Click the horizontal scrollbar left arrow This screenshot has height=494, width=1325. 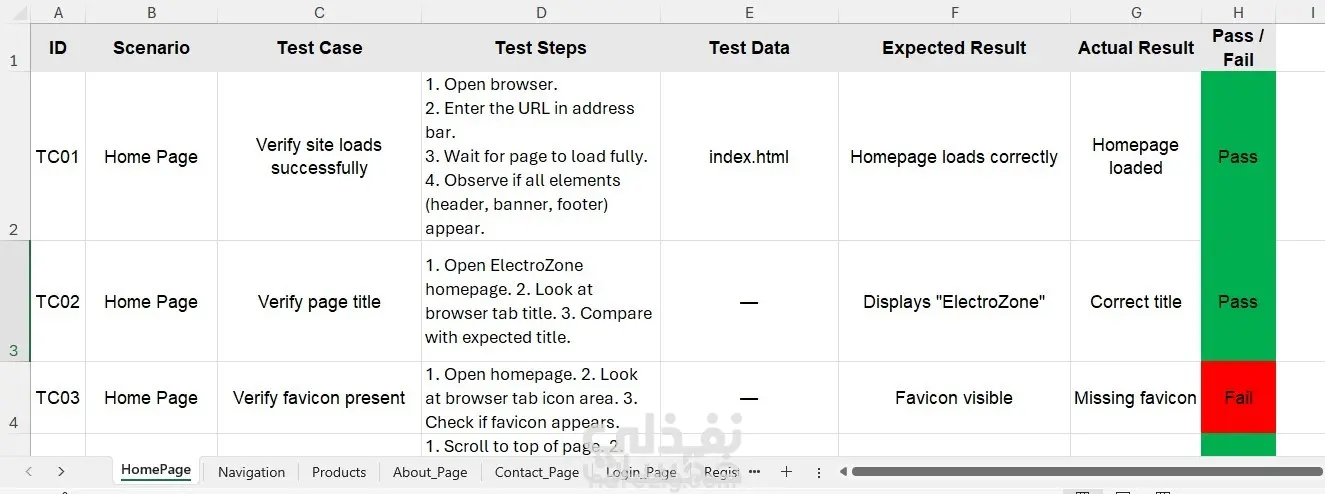pyautogui.click(x=843, y=472)
